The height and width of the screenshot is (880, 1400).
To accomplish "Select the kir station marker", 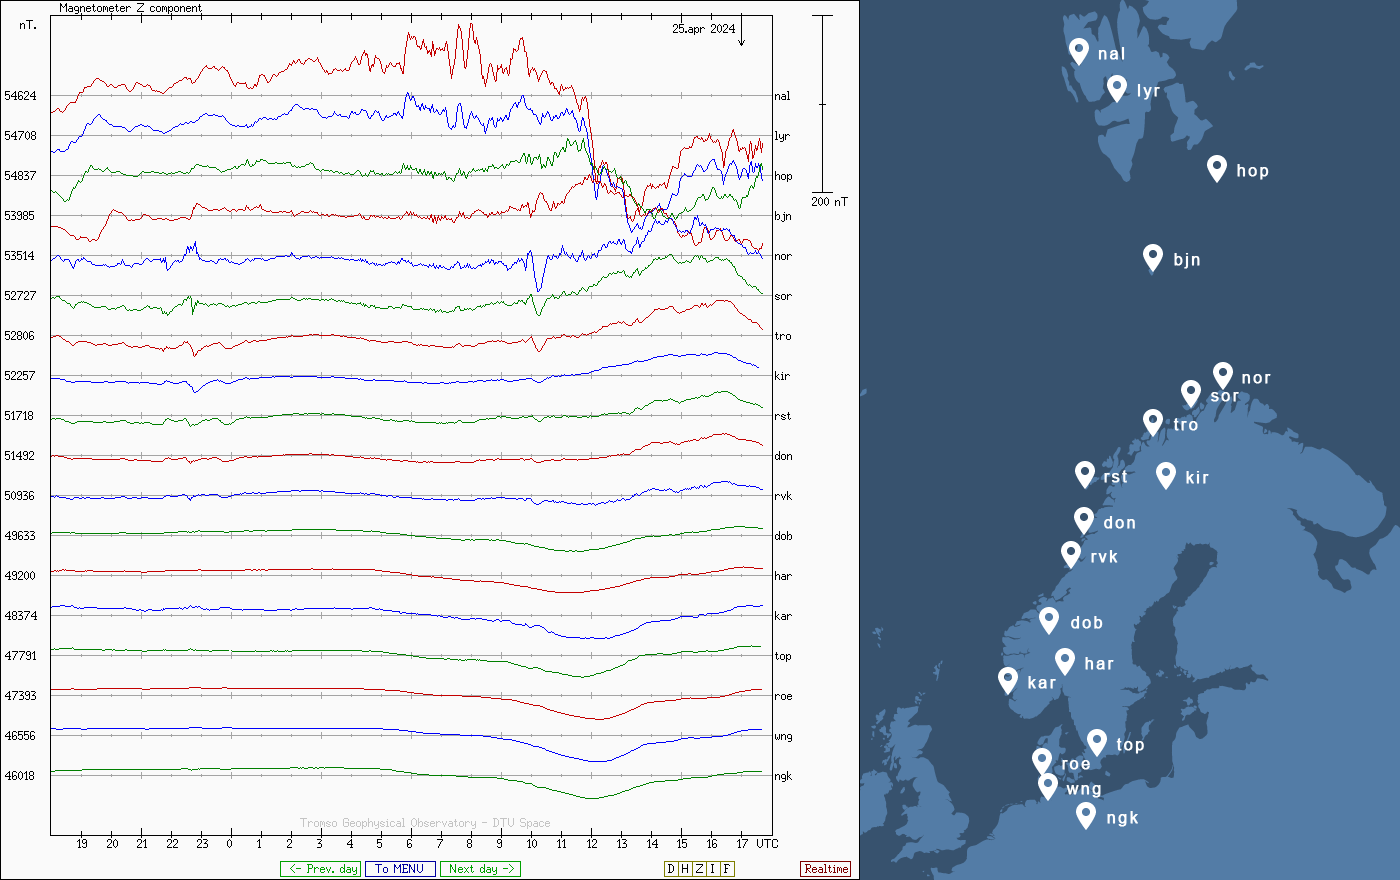I will click(1165, 474).
